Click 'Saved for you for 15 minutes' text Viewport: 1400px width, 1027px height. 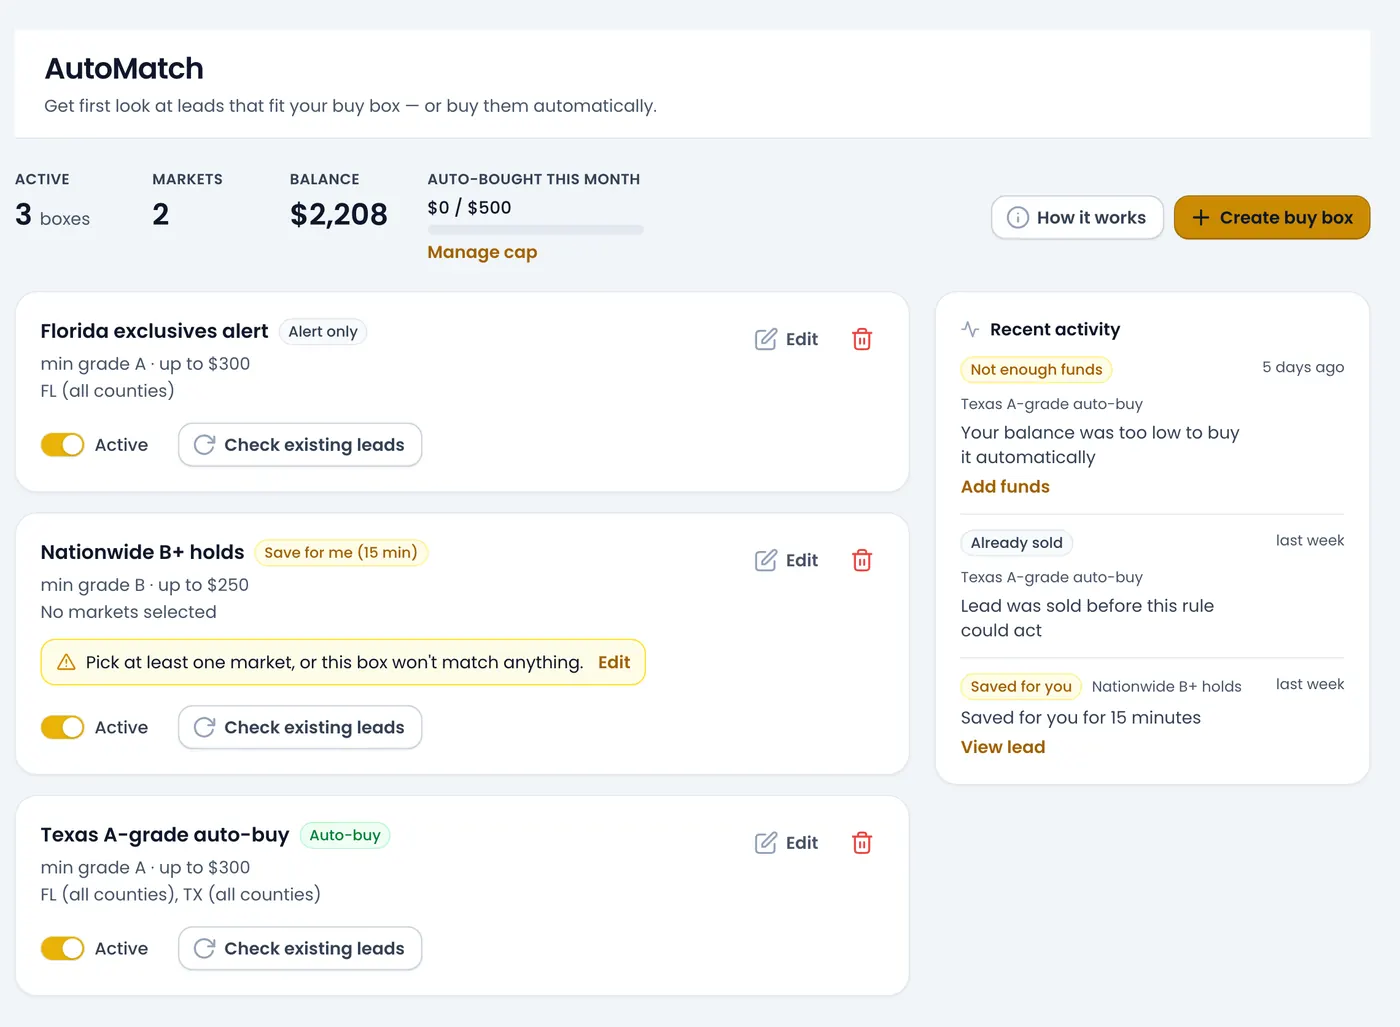click(1081, 718)
